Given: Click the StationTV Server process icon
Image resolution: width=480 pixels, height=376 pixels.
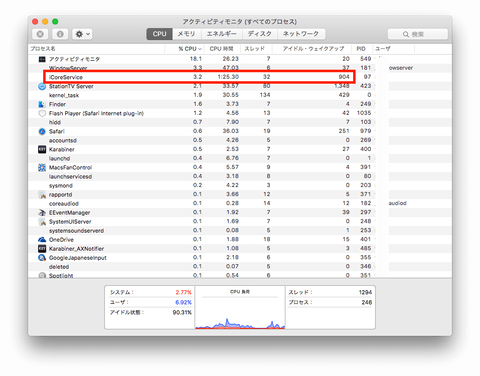Looking at the screenshot, I should pos(42,86).
